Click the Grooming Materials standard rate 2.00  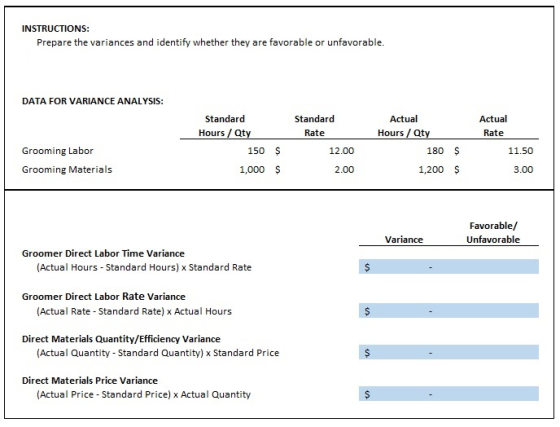pyautogui.click(x=344, y=170)
